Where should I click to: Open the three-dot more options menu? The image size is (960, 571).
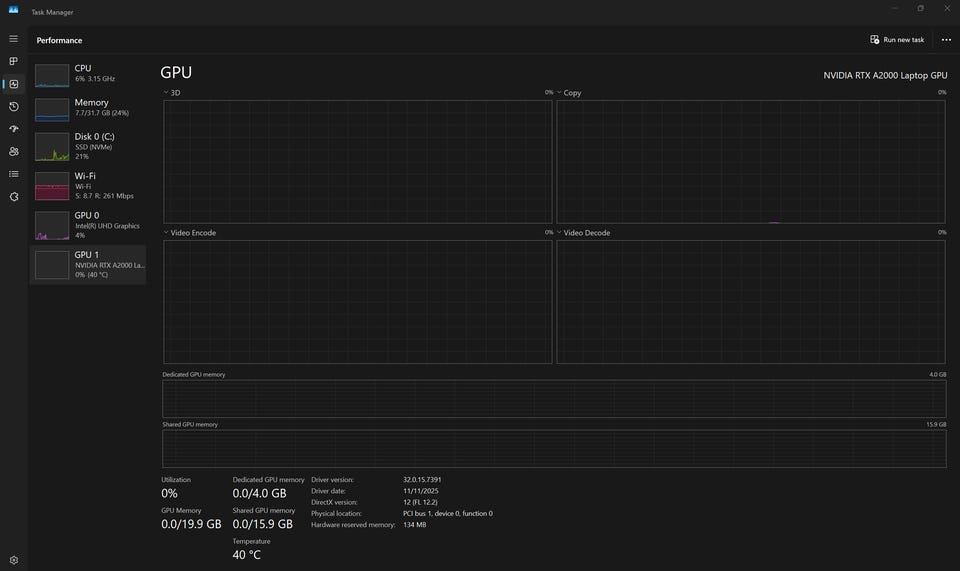tap(946, 40)
